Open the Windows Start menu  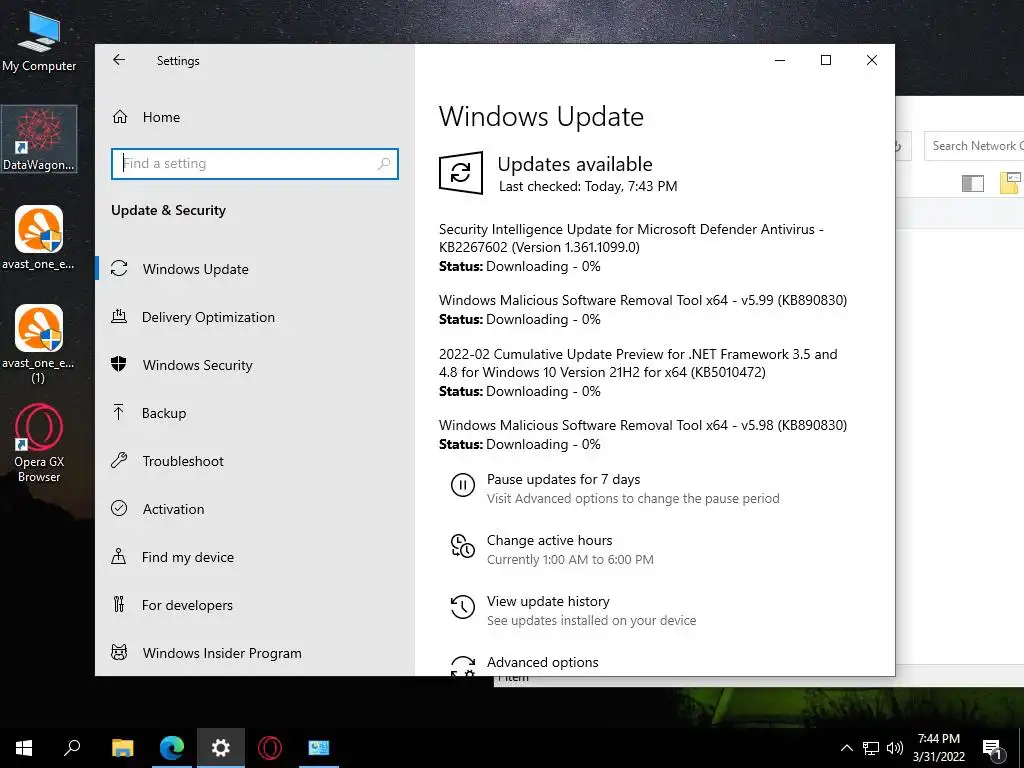[24, 748]
